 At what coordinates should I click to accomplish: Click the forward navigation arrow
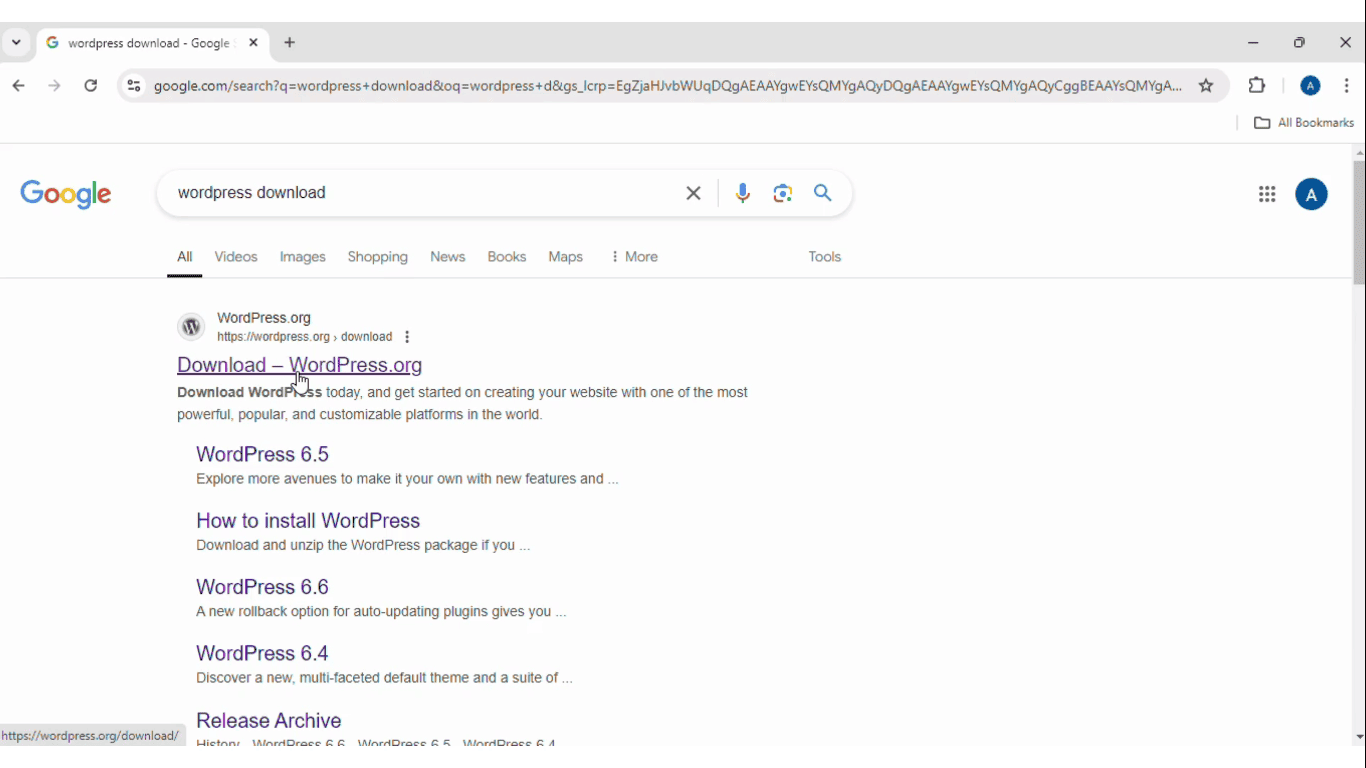(55, 86)
